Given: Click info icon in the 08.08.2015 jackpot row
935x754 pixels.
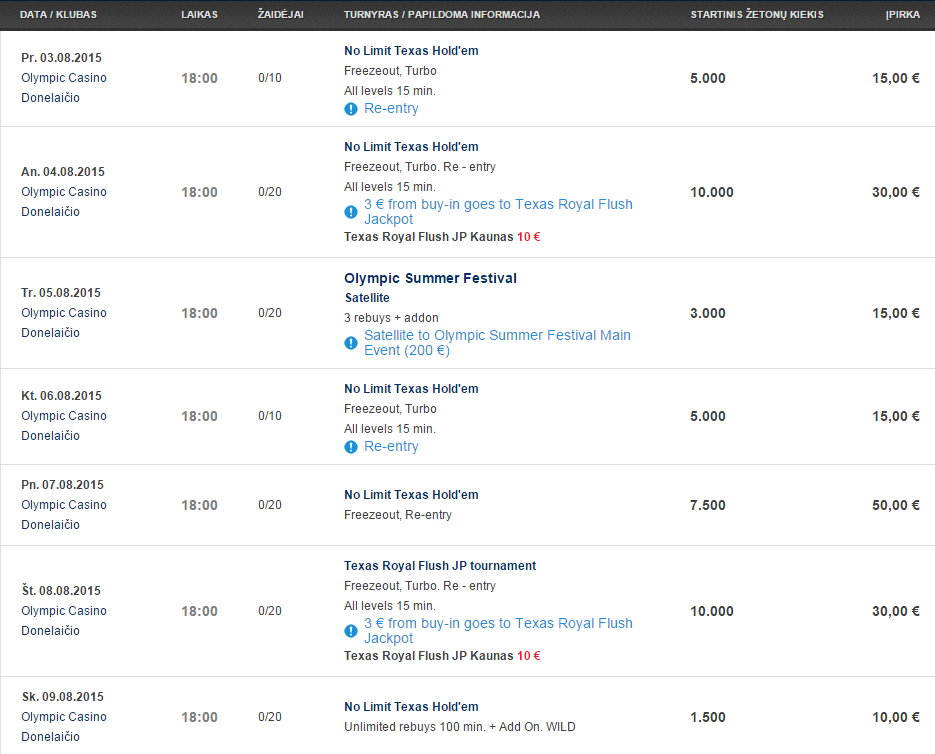Looking at the screenshot, I should click(351, 631).
